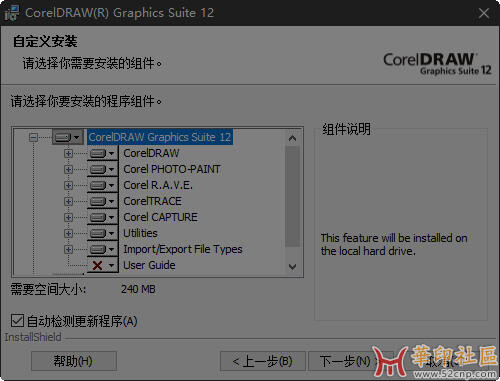Expand the Utilities tree node
Viewport: 500px width, 381px height.
68,233
